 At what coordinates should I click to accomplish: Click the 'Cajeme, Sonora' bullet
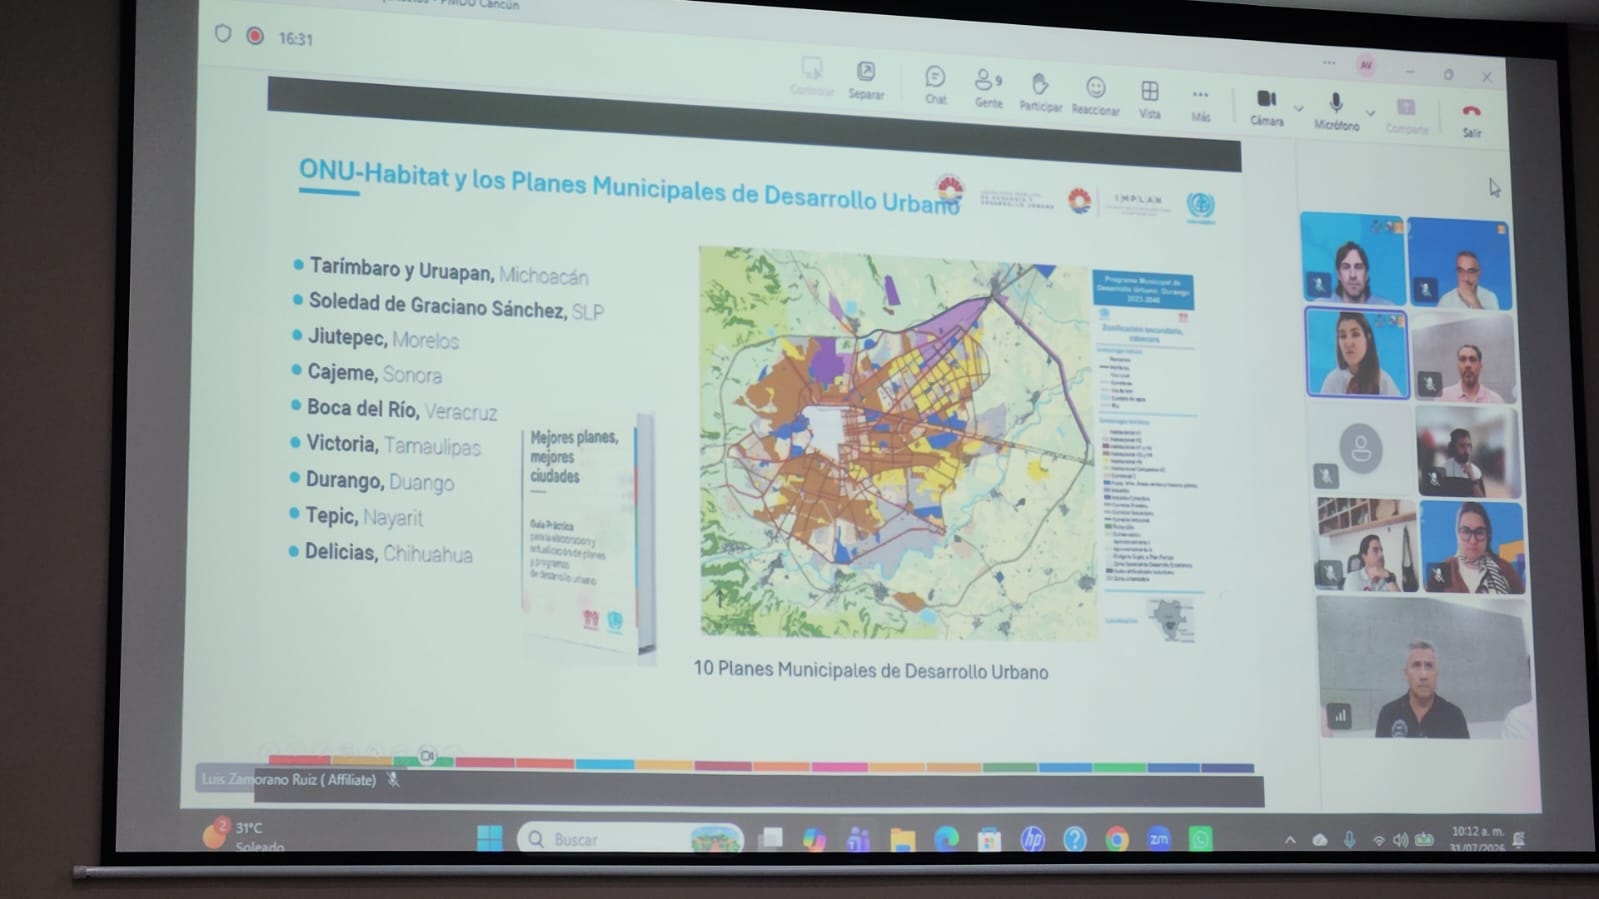pyautogui.click(x=366, y=373)
